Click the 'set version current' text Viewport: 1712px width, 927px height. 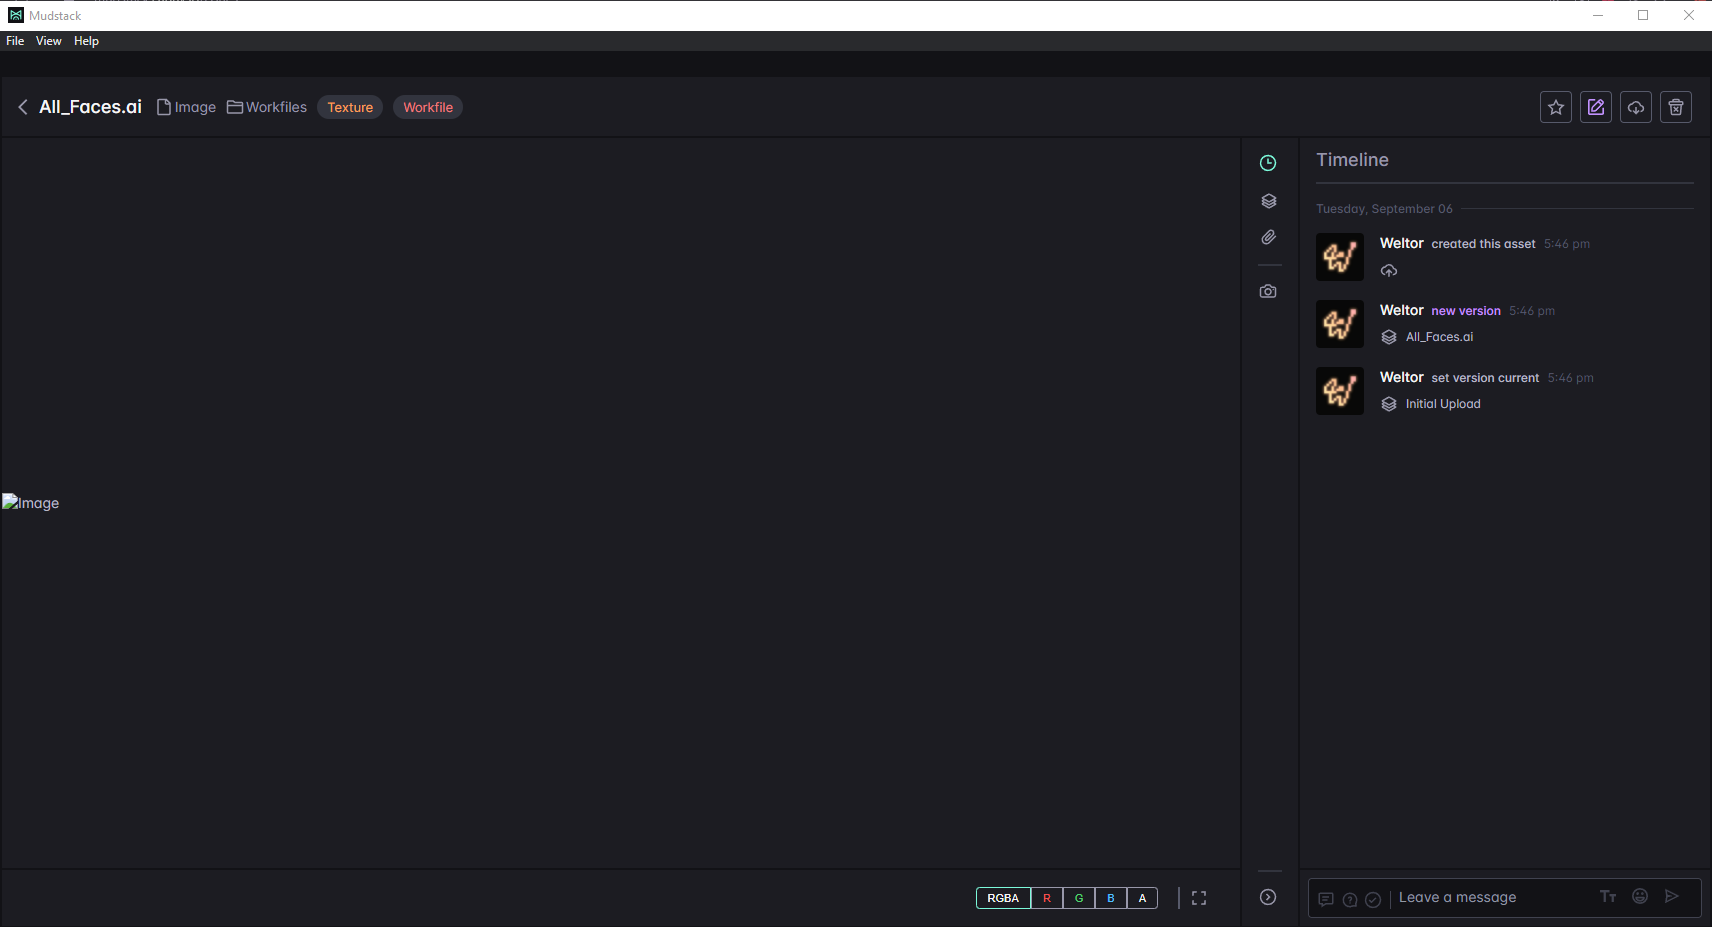(1485, 378)
